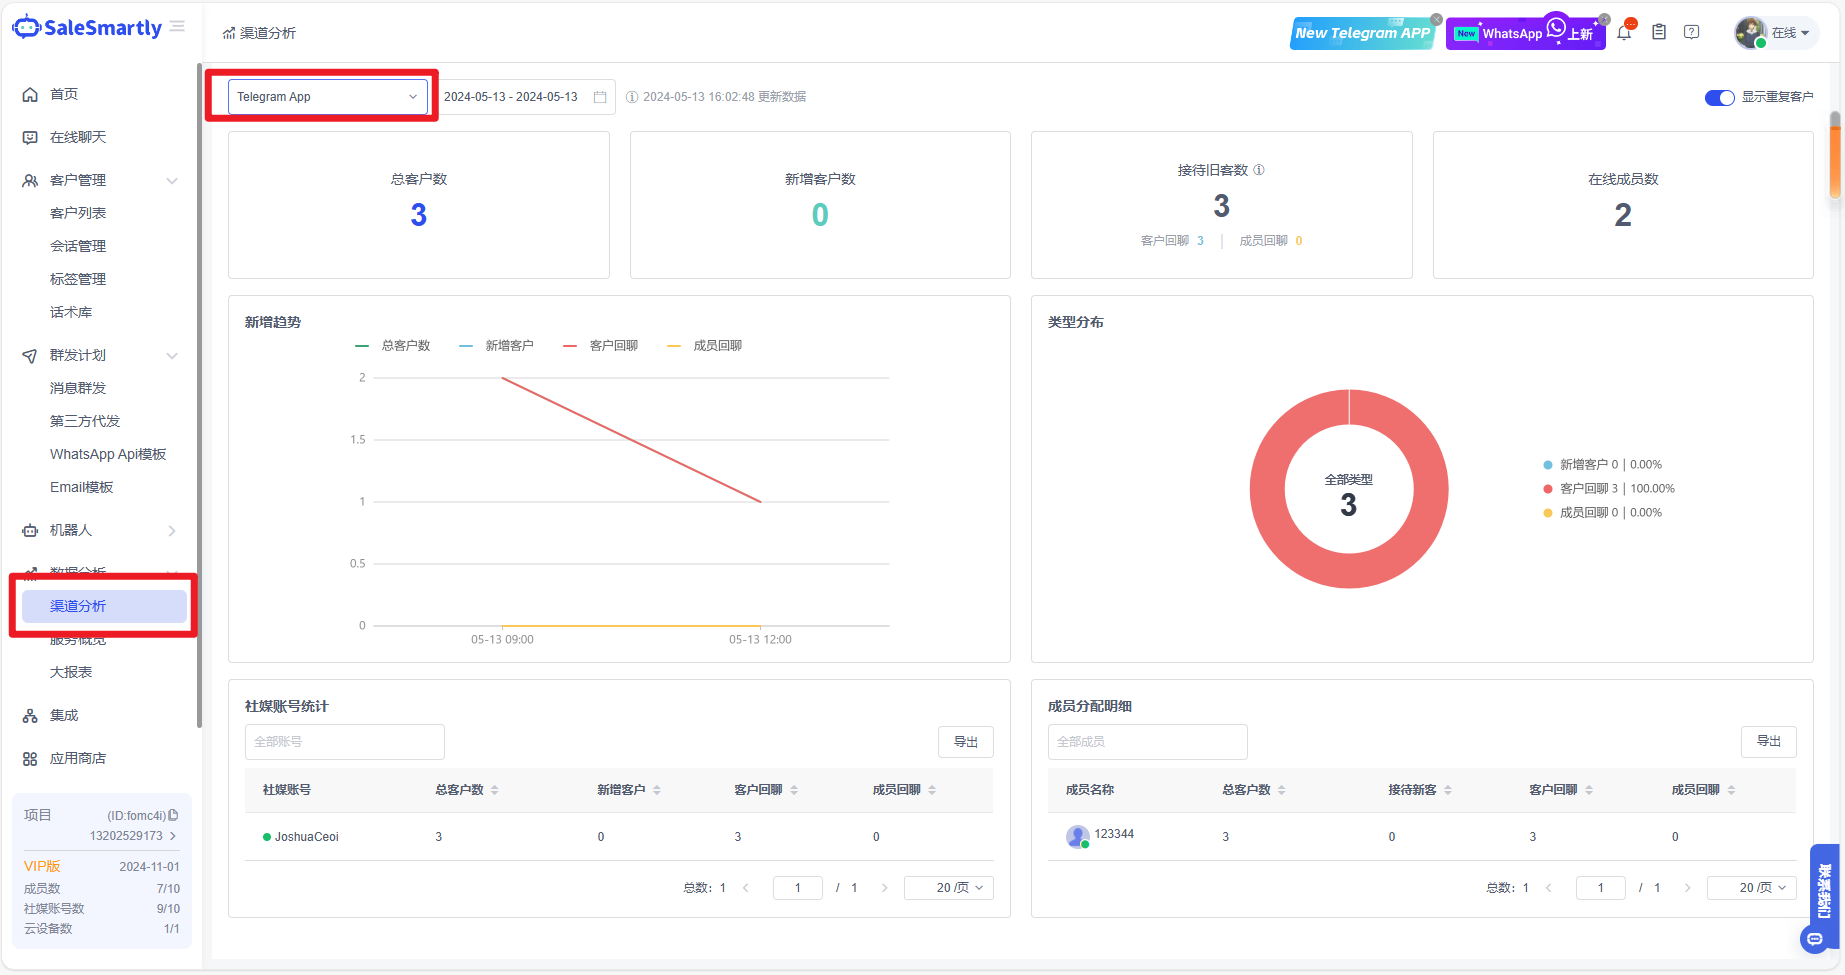Toggle 客户回聊 legend in trend chart
The width and height of the screenshot is (1845, 975).
(x=601, y=346)
